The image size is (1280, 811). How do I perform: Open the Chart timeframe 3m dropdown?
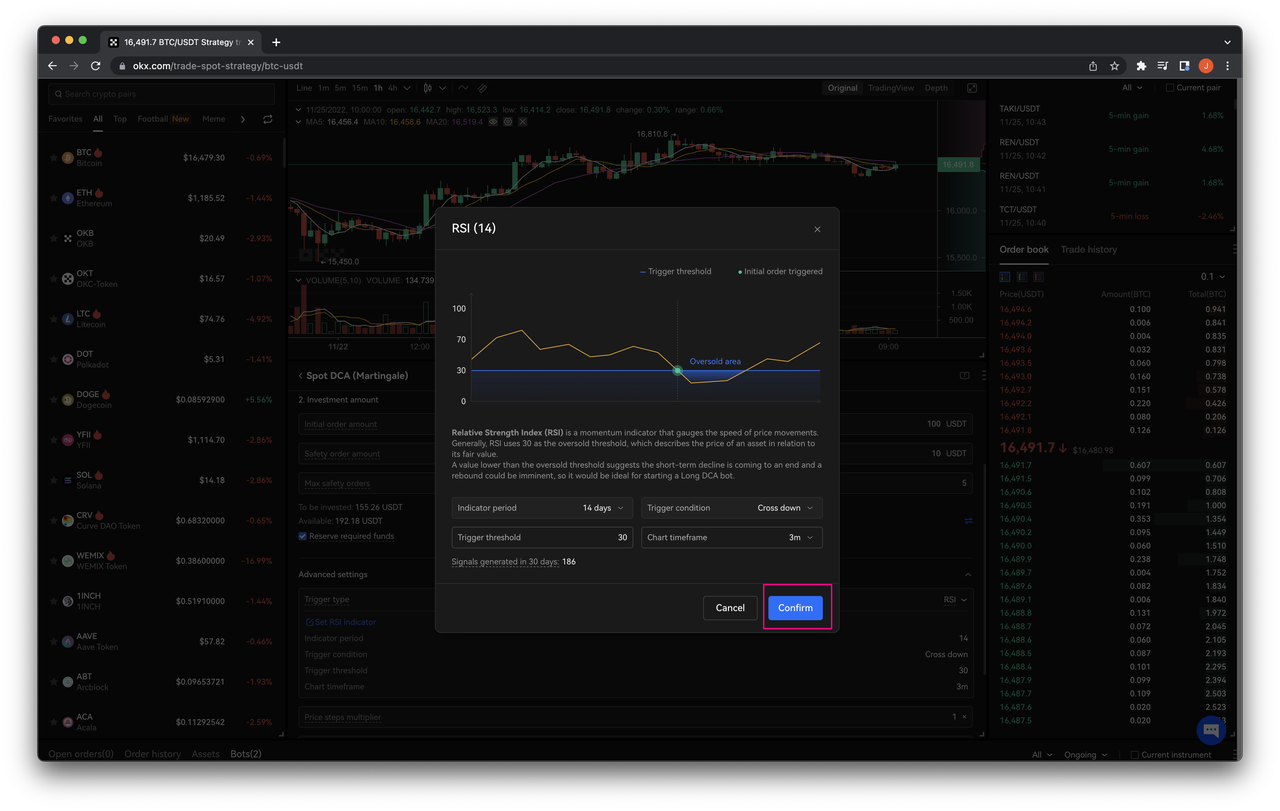click(x=731, y=537)
